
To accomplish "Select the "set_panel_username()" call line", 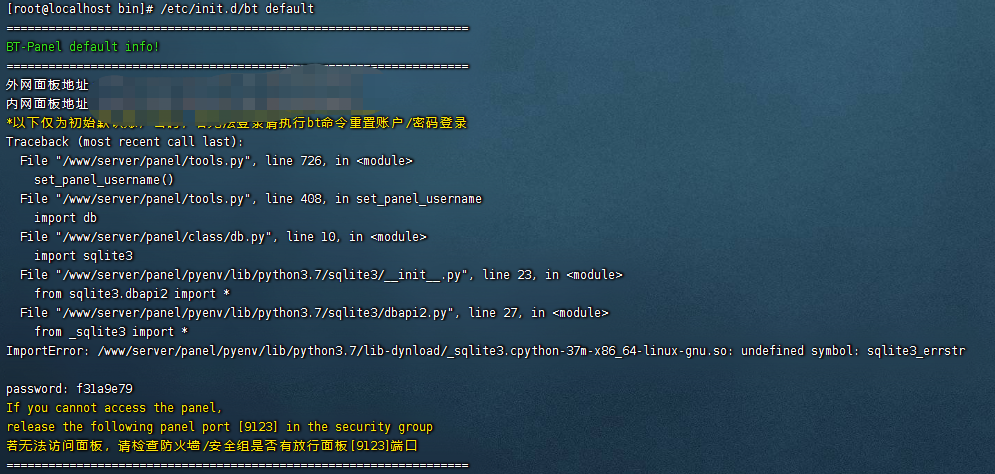I will (x=104, y=180).
